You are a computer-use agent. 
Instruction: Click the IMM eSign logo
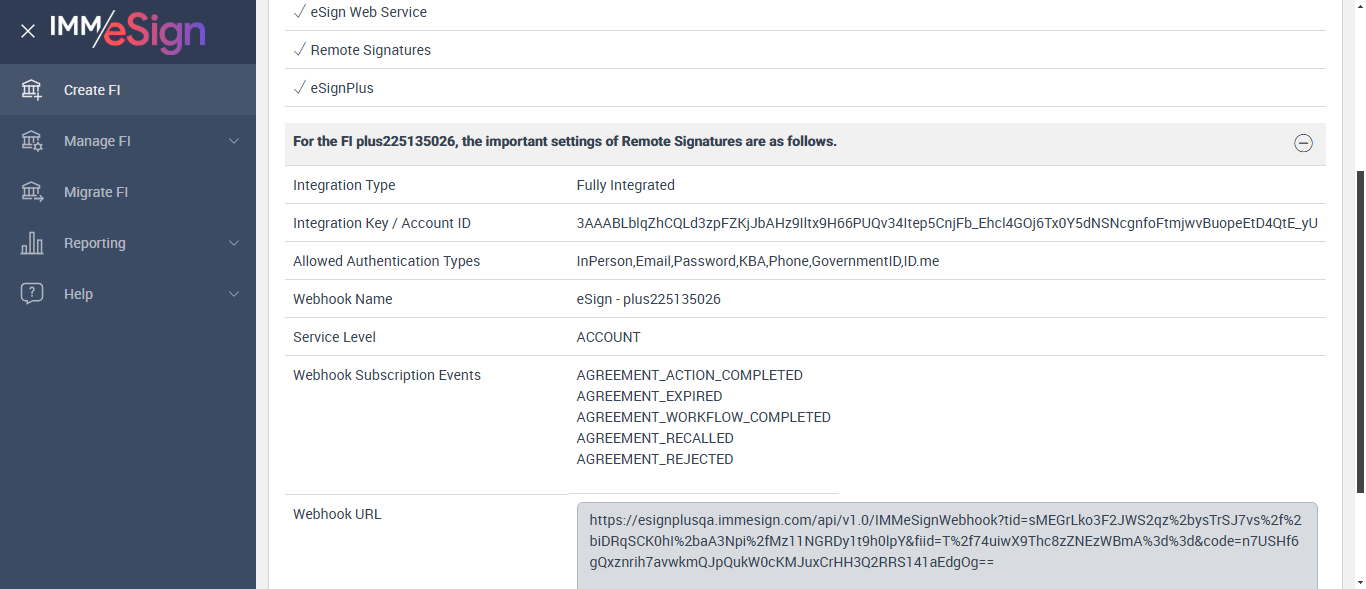(127, 31)
